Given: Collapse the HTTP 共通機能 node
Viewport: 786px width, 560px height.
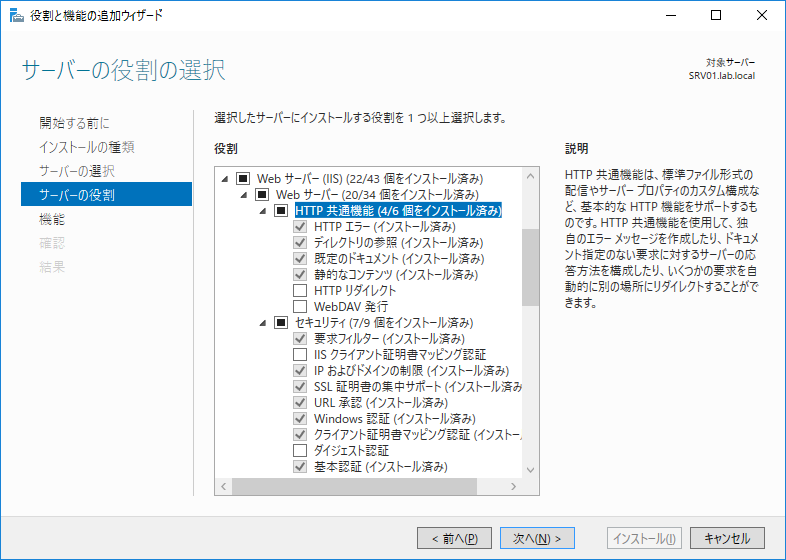Looking at the screenshot, I should click(263, 211).
